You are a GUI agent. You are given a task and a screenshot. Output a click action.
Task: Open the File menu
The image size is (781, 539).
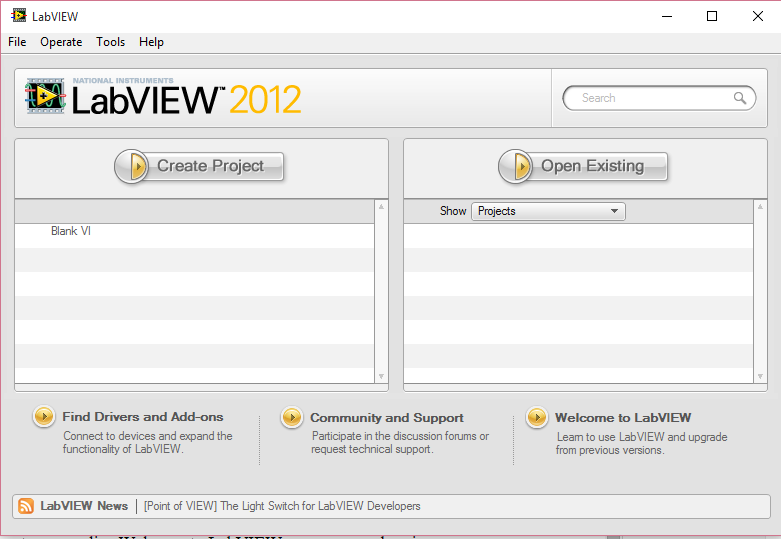click(17, 42)
